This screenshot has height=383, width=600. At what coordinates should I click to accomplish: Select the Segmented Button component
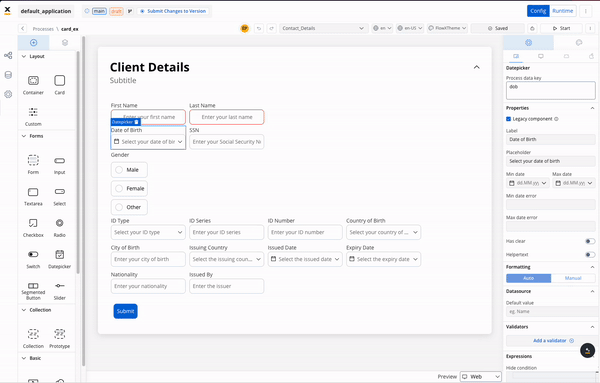point(33,290)
